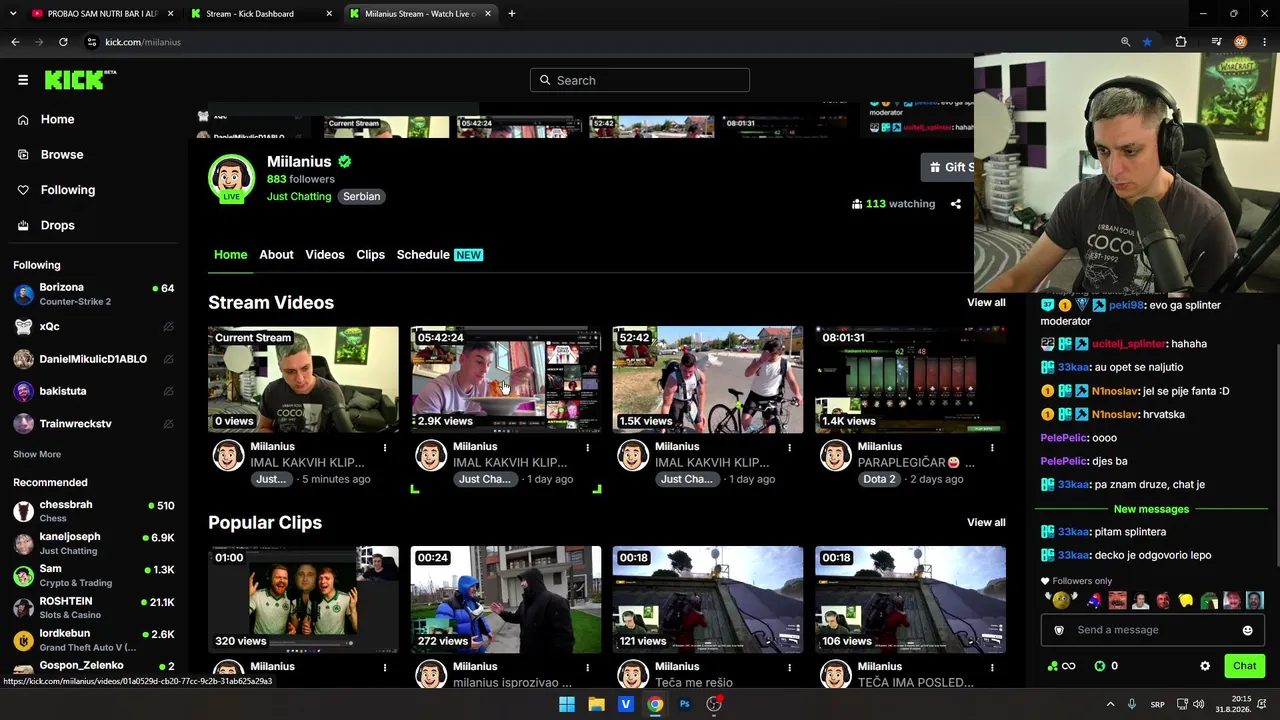Open a new browser tab
Image resolution: width=1280 pixels, height=720 pixels.
point(512,14)
